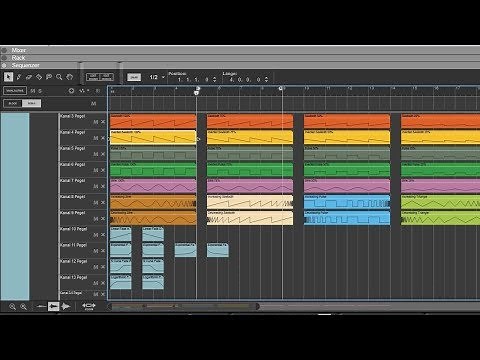Click the zoom-to-fit arrows icon
The width and height of the screenshot is (480, 360).
click(x=89, y=306)
